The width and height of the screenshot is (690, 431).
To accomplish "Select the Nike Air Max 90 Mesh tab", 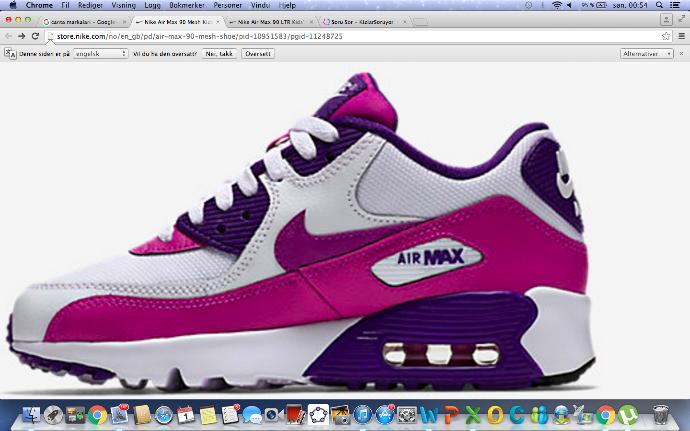I will [178, 22].
